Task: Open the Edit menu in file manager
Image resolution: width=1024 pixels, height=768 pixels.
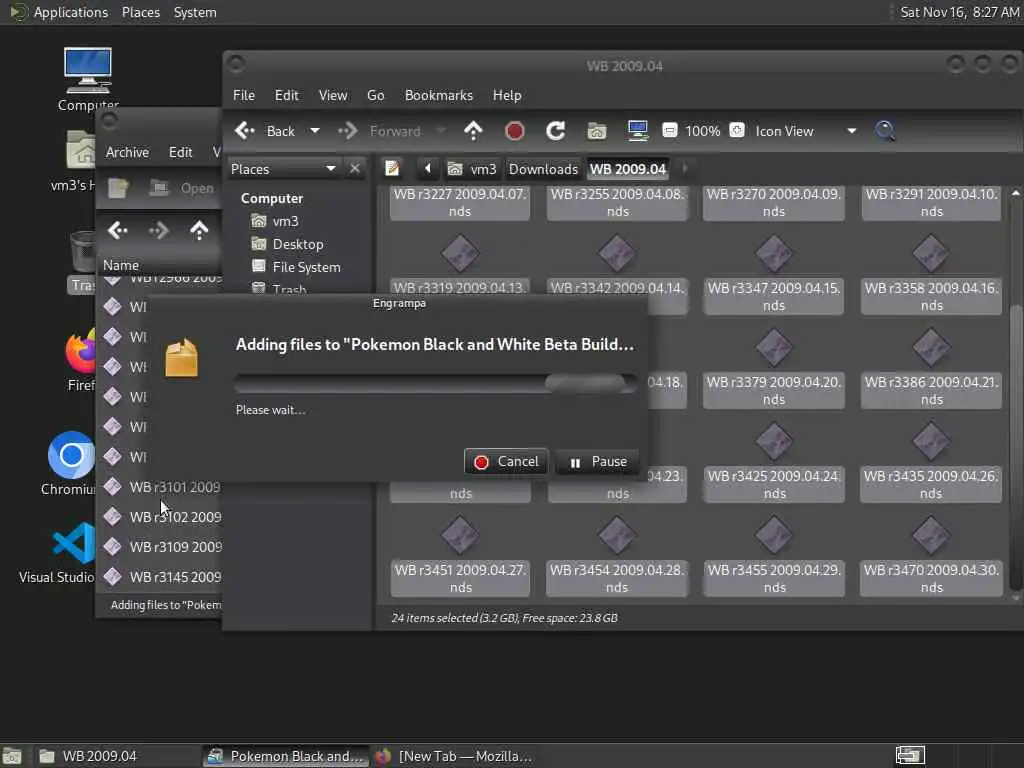Action: coord(287,95)
